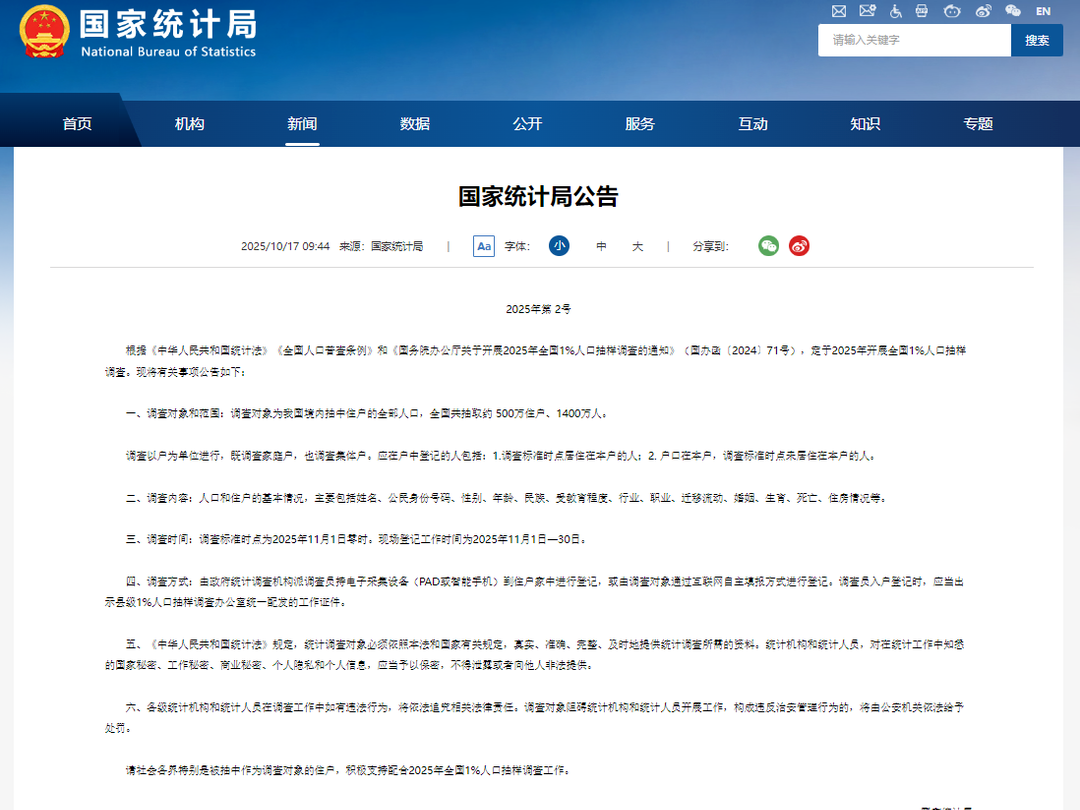Open the 数据 navigation menu
The height and width of the screenshot is (810, 1080).
415,124
